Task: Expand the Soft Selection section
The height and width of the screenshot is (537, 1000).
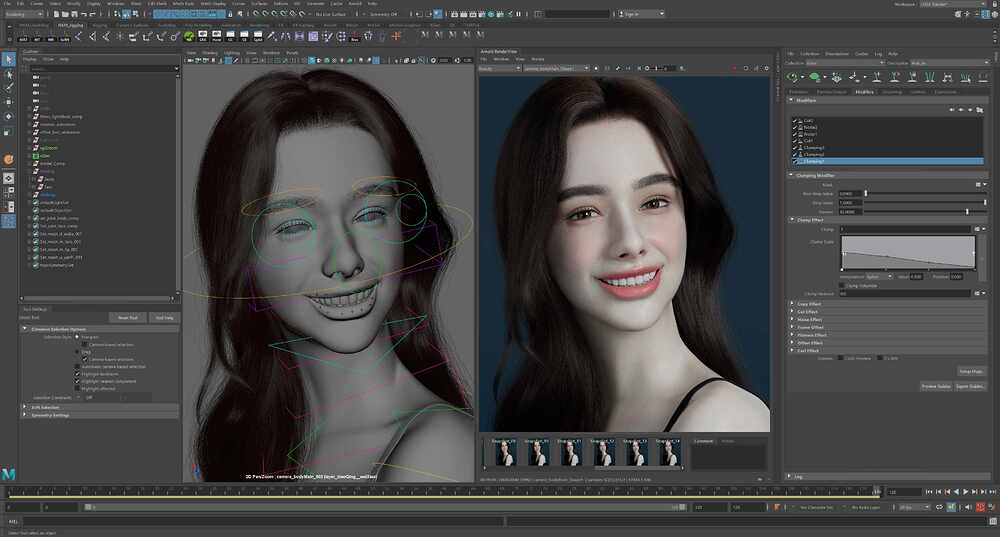Action: (x=25, y=407)
